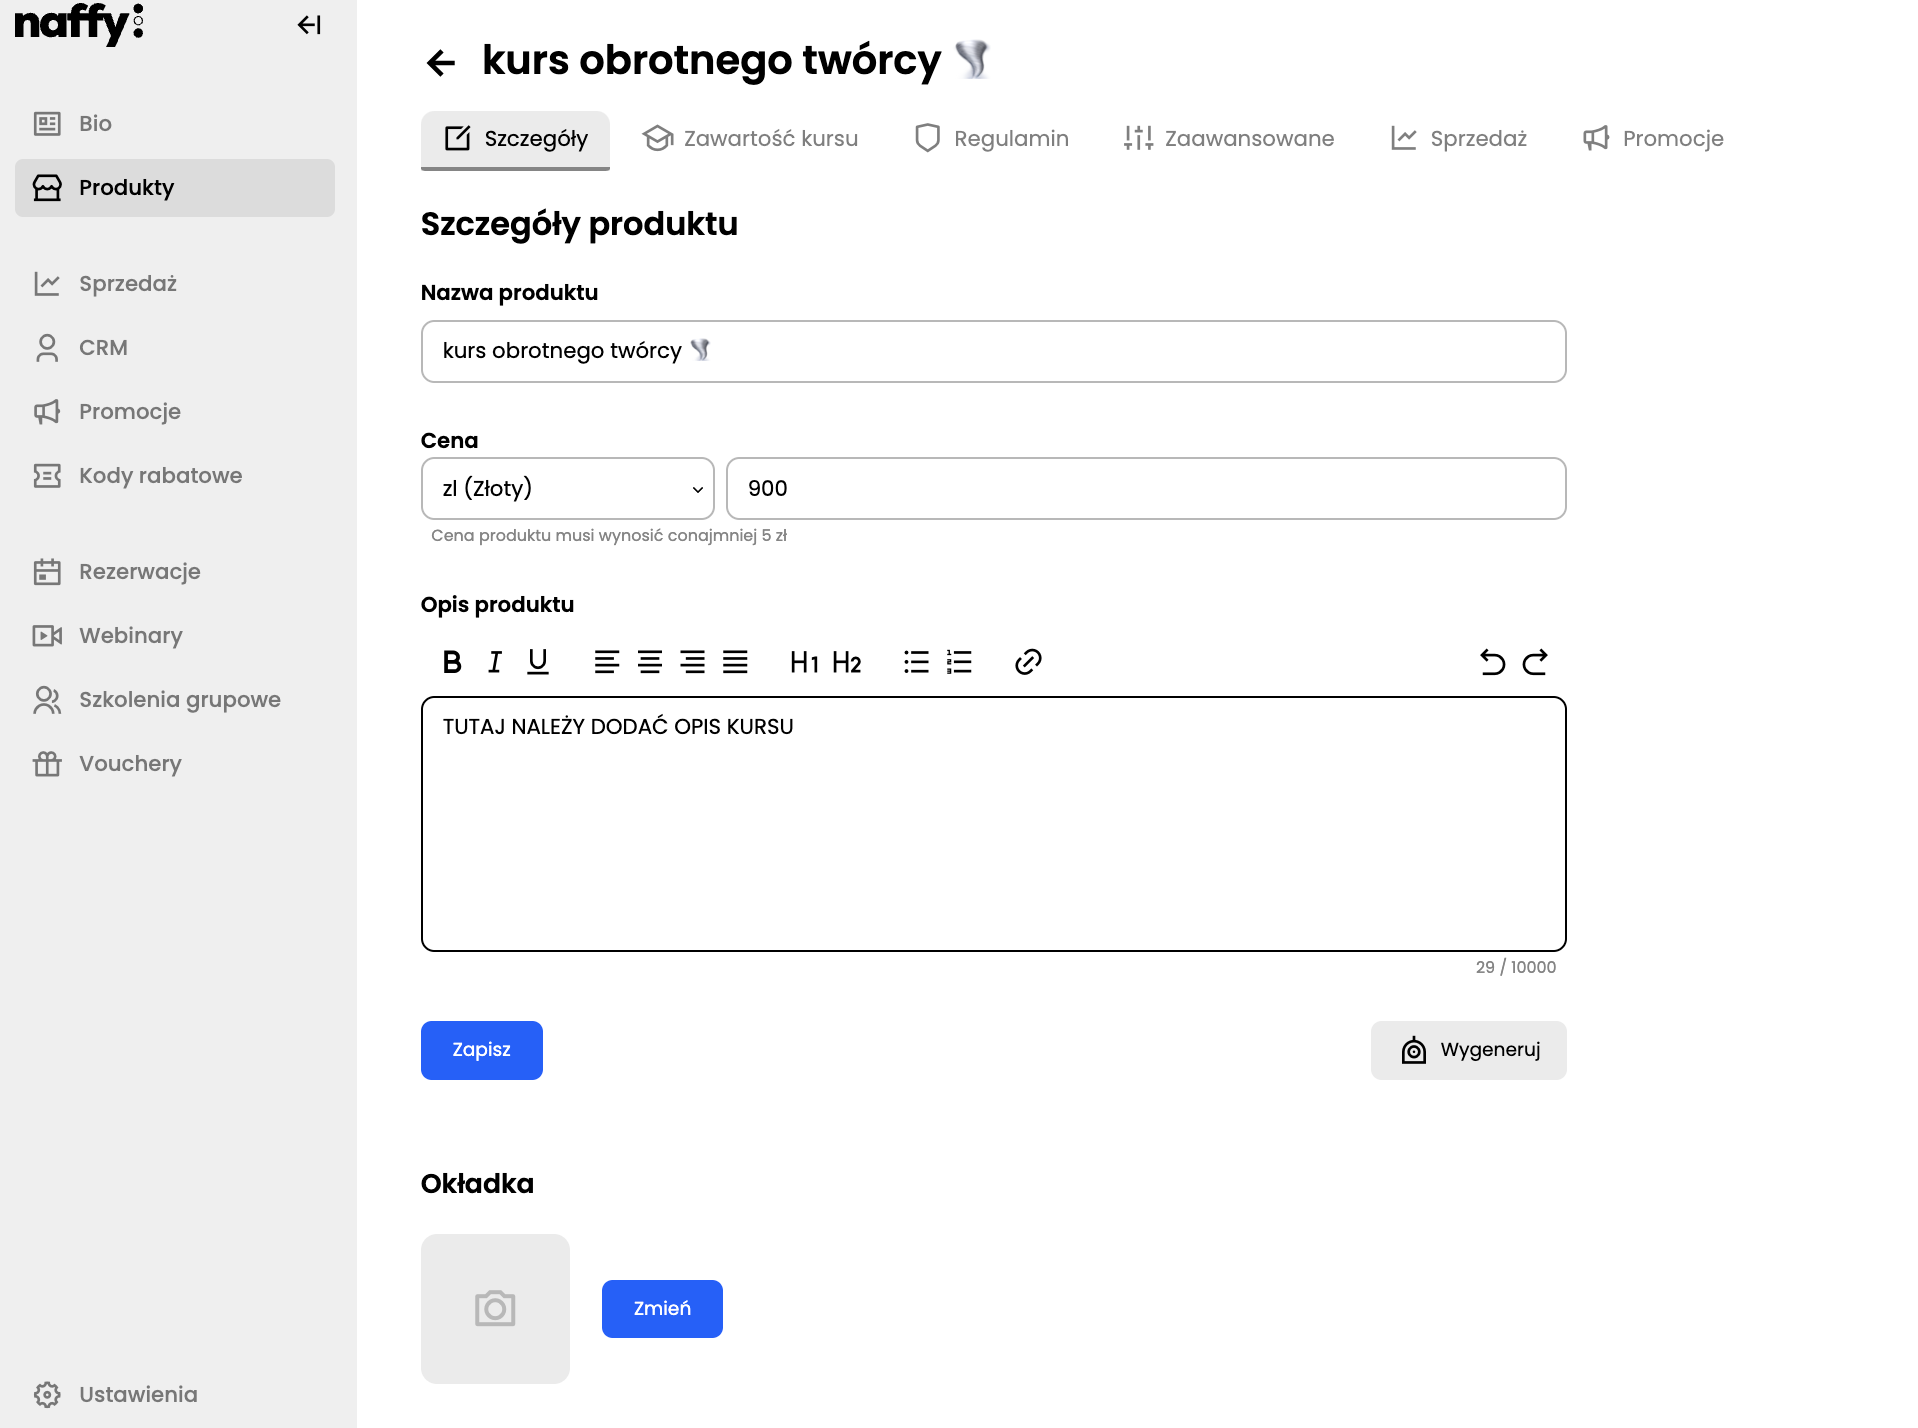Click the naffy logo
1918x1428 pixels.
click(79, 24)
